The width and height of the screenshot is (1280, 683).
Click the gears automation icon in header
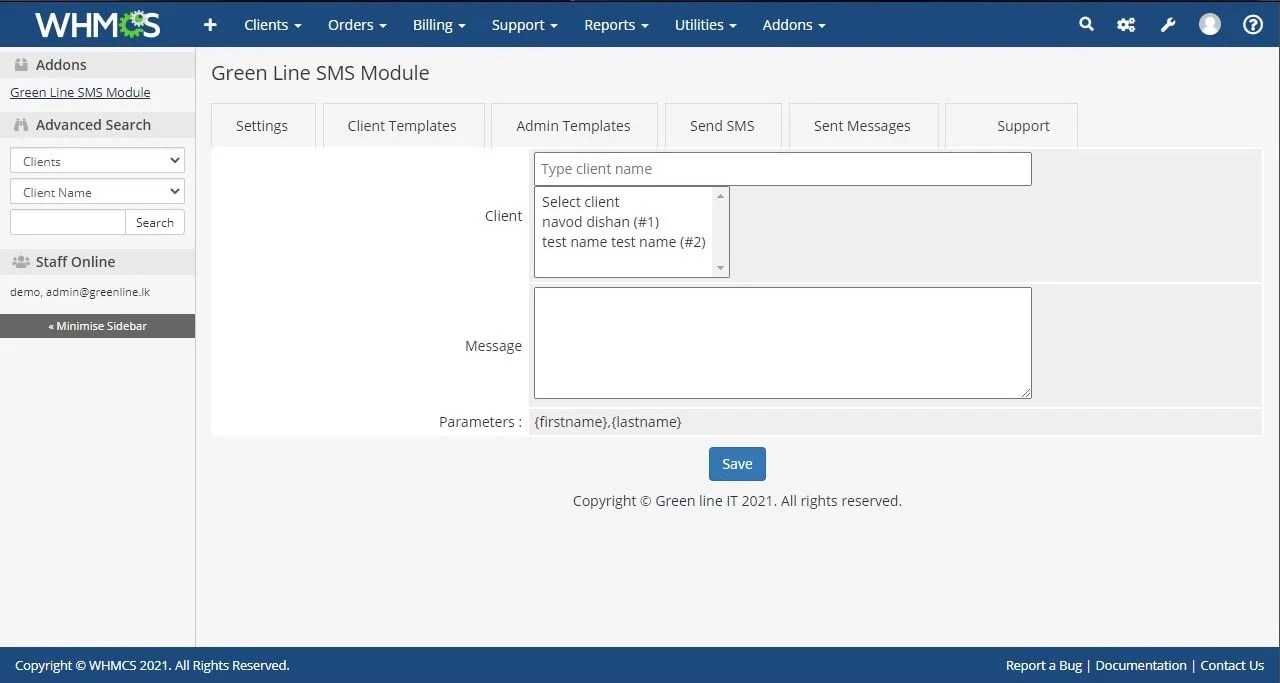(x=1126, y=25)
